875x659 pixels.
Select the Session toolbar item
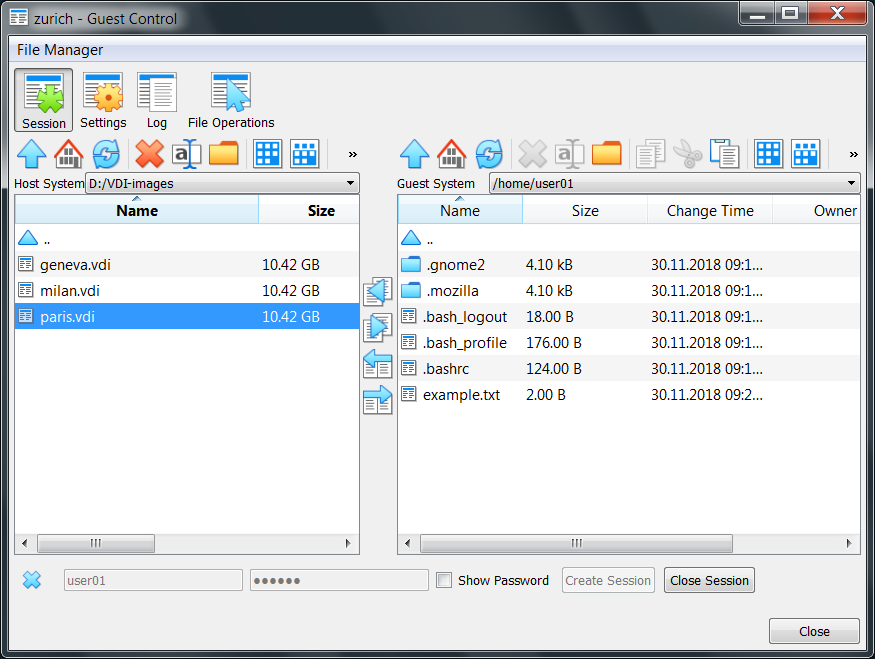click(x=43, y=100)
